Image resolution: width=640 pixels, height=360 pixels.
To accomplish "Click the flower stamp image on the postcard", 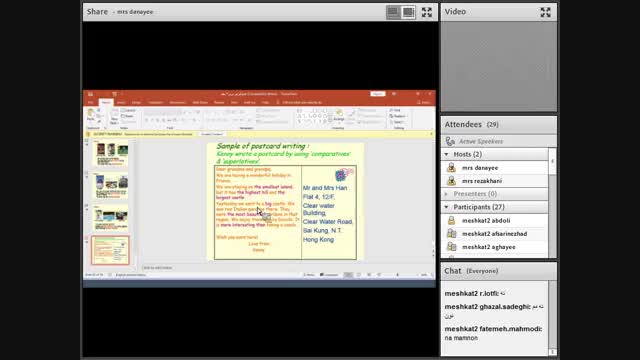I will click(344, 174).
